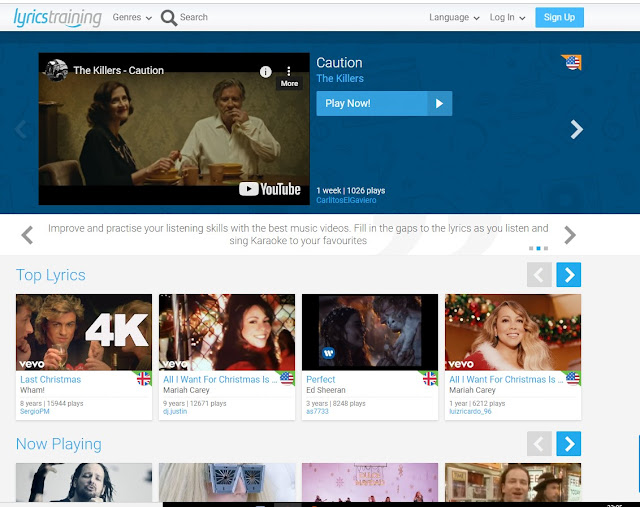Click Ed Sheeran artist name
Image resolution: width=640 pixels, height=507 pixels.
326,390
